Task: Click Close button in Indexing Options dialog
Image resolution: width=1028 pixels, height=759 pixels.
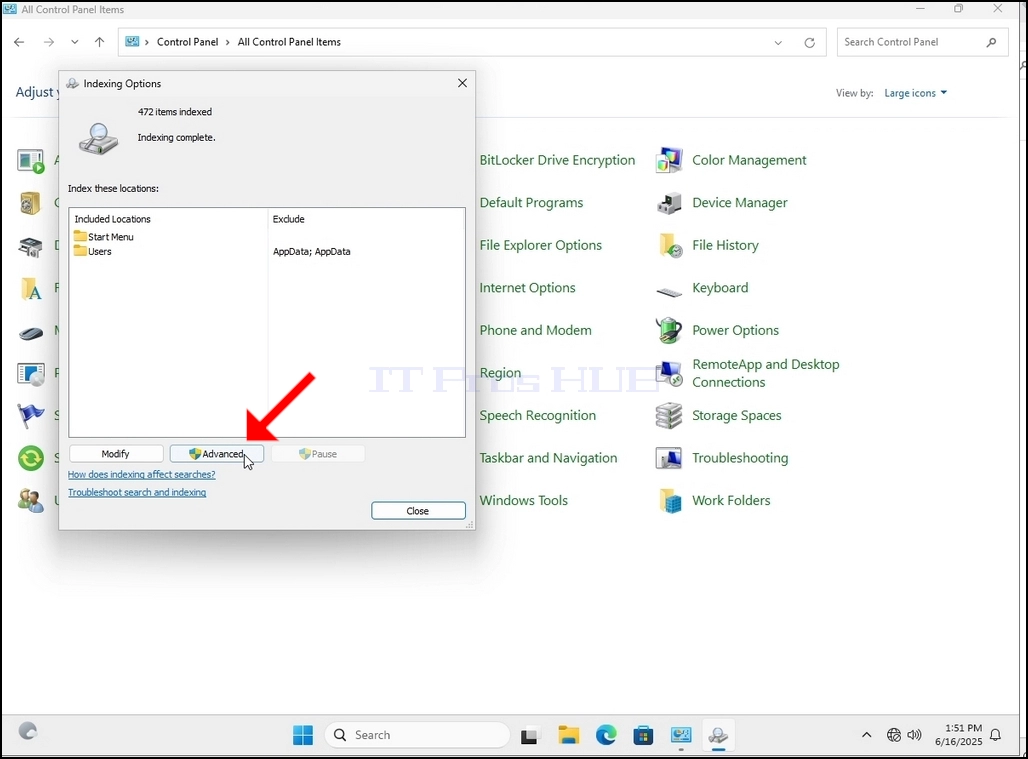Action: pos(418,511)
